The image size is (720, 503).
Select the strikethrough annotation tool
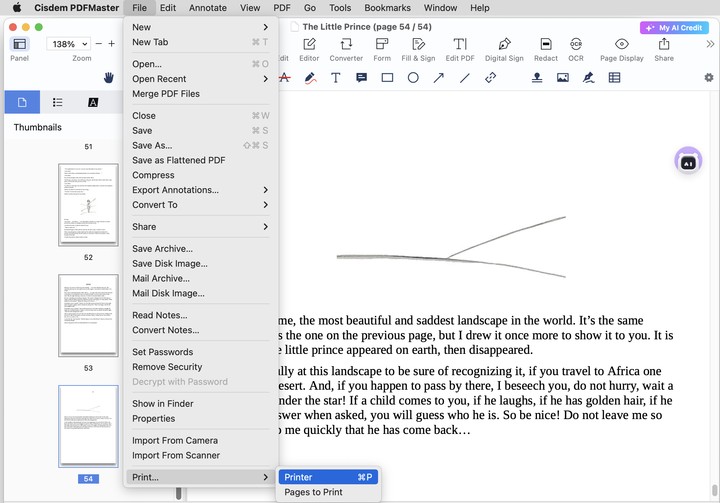pyautogui.click(x=285, y=78)
